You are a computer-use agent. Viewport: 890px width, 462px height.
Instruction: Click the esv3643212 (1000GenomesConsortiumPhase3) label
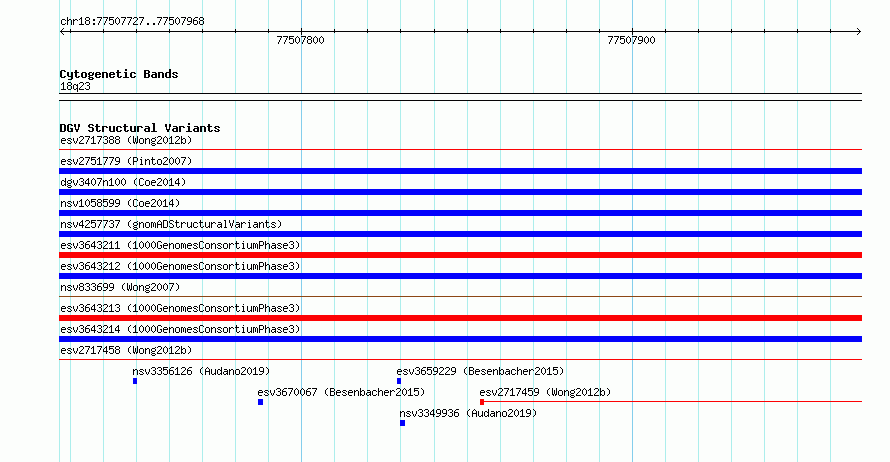pyautogui.click(x=180, y=266)
